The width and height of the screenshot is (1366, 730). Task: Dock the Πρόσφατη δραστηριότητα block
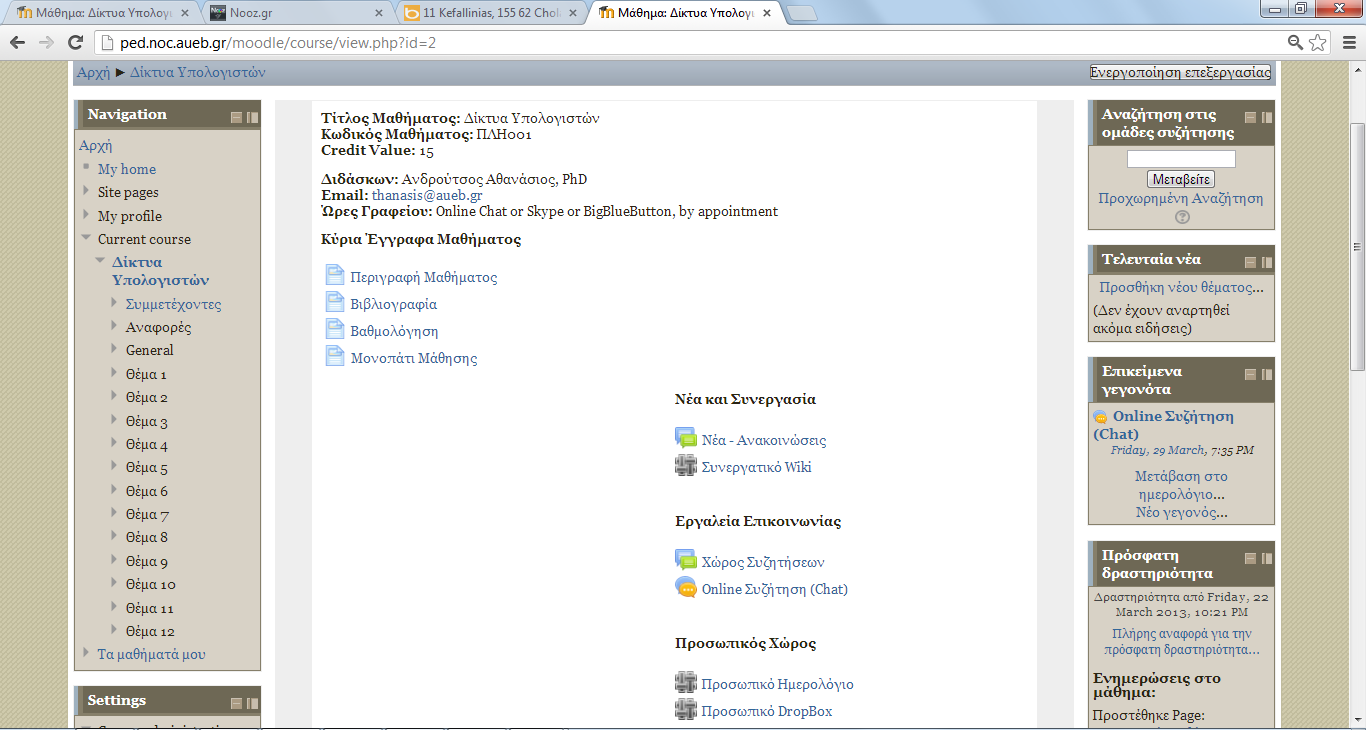1266,558
